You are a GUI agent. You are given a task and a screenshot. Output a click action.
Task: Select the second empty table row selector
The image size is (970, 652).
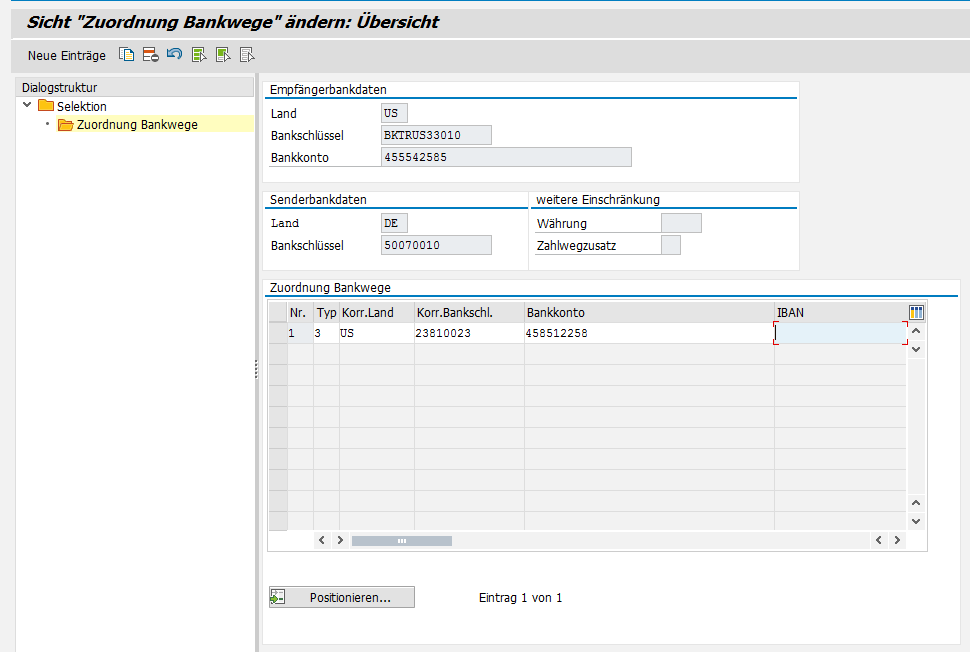(277, 375)
